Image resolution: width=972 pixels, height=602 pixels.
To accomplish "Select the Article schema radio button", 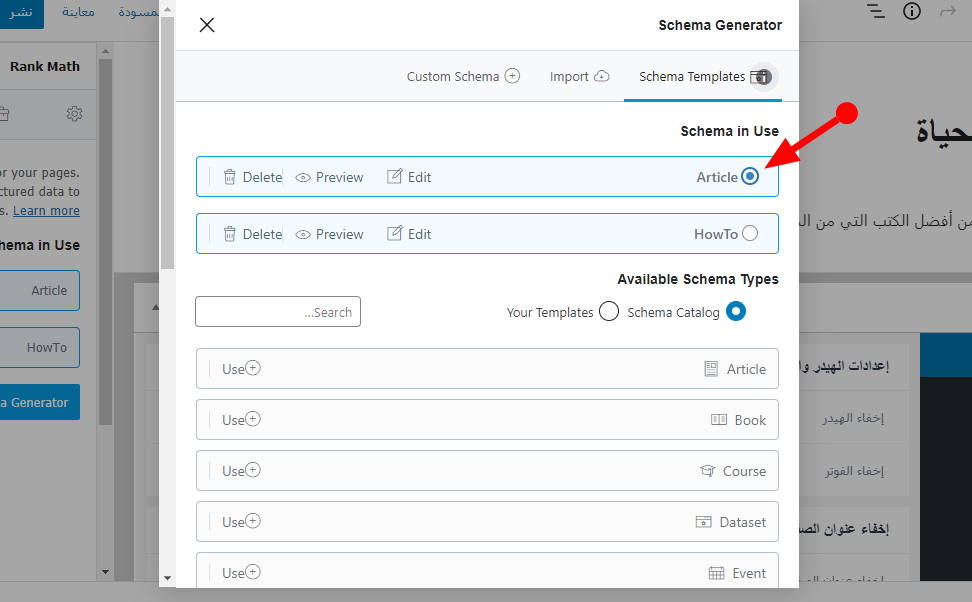I will 750,177.
